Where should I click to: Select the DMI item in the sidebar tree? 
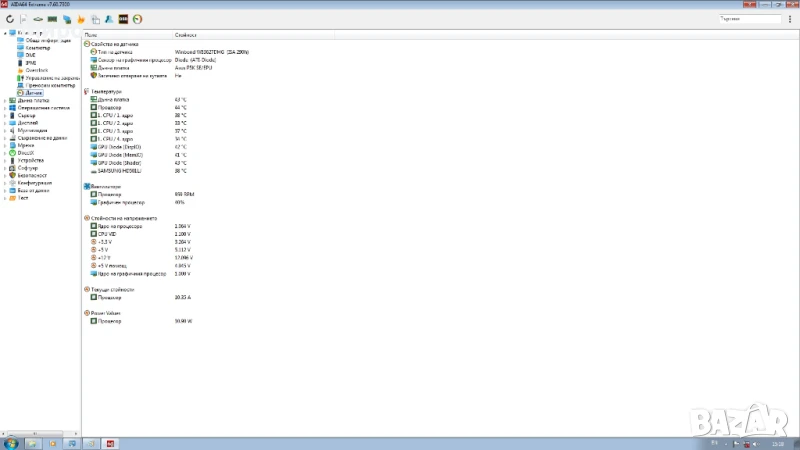coord(31,55)
